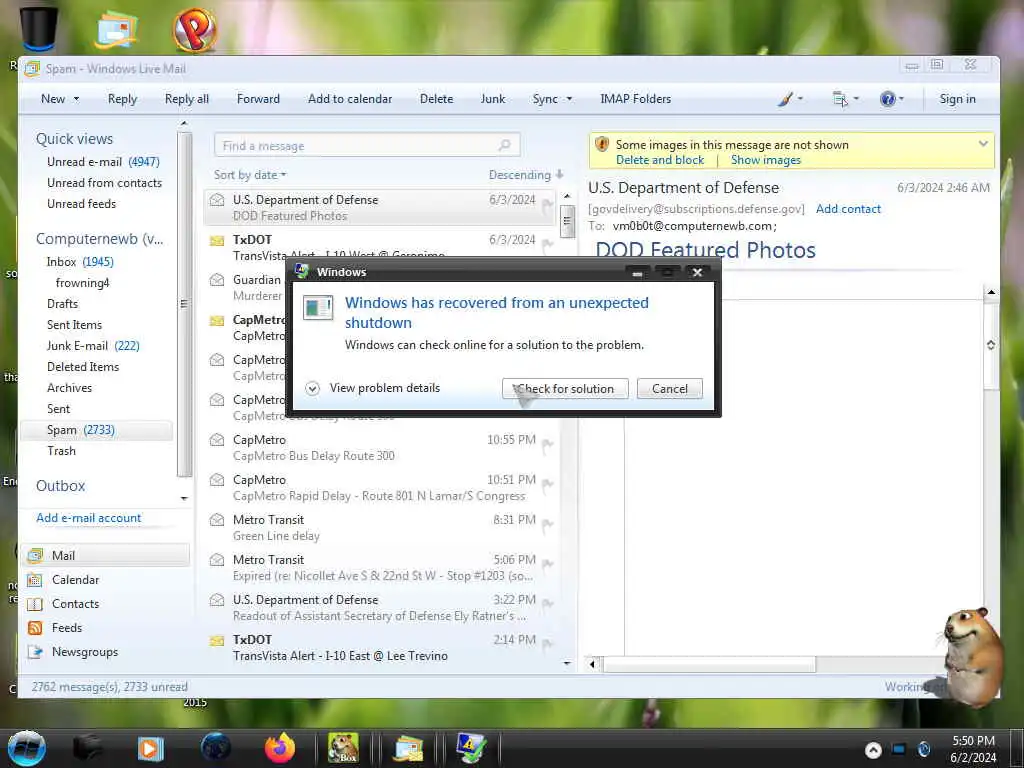
Task: Open Unread e-mail quick view
Action: pos(103,162)
